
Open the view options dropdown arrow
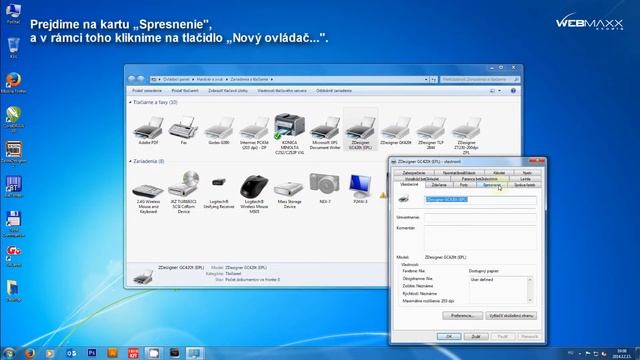[500, 91]
